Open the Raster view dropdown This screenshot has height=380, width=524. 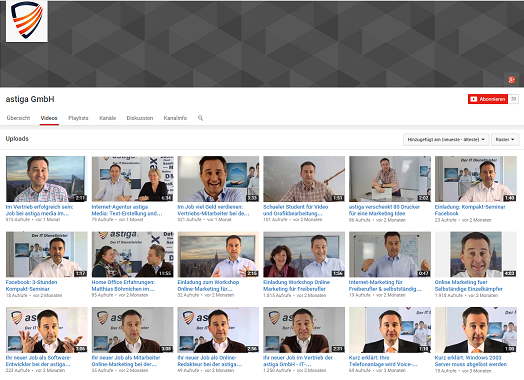tap(505, 139)
